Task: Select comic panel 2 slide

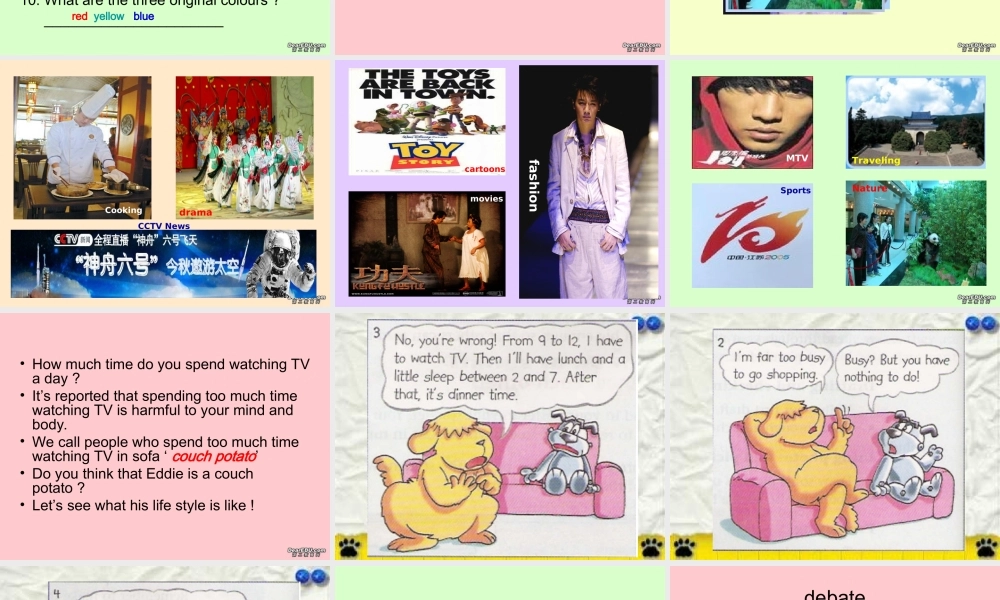Action: pyautogui.click(x=835, y=436)
